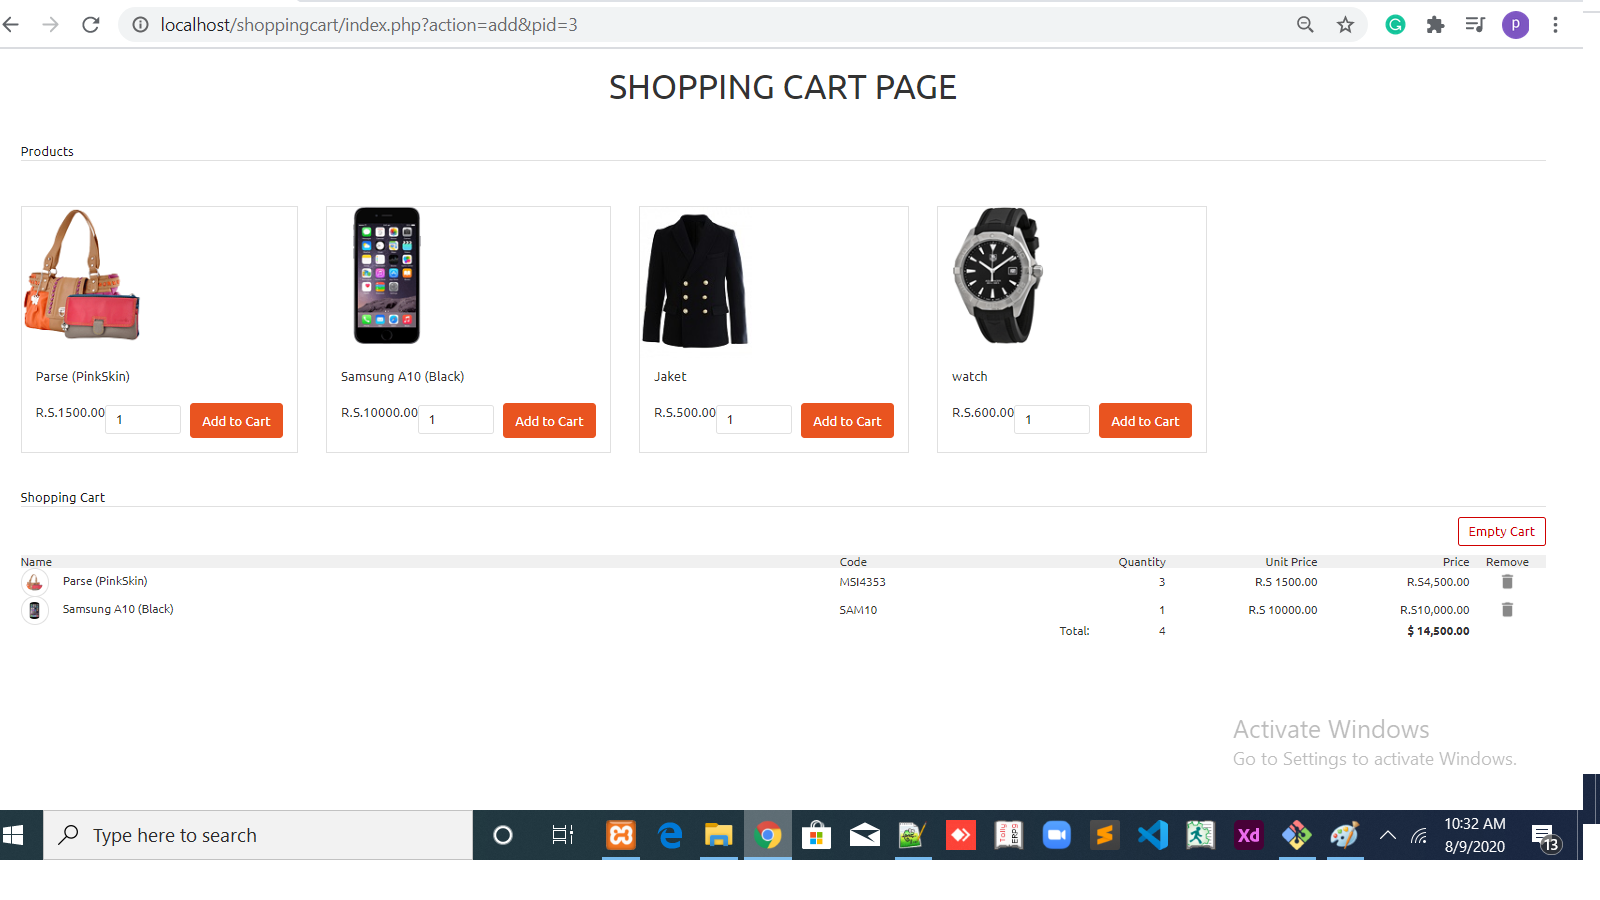Click the quantity field for Samsung A10

coord(455,419)
